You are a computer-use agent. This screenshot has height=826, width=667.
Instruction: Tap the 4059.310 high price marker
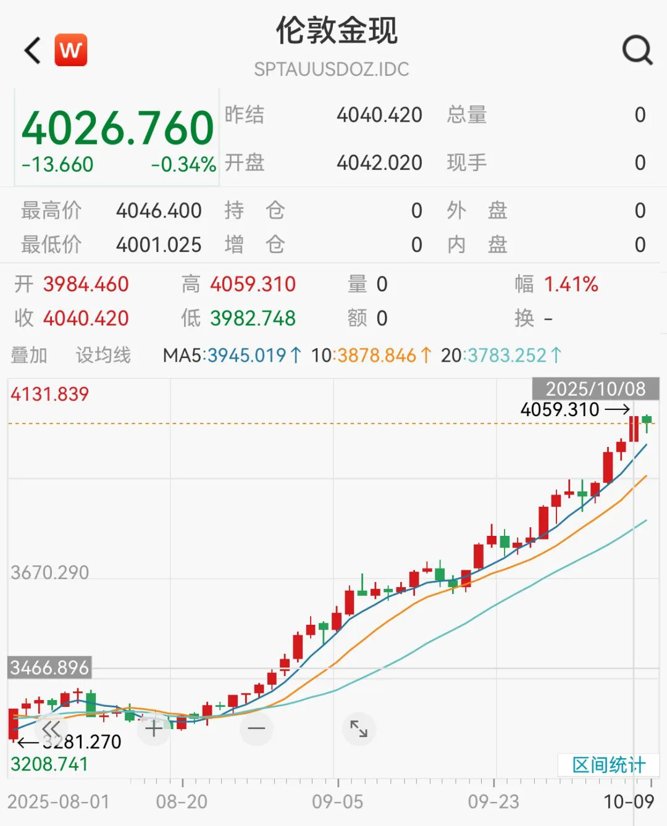(560, 409)
